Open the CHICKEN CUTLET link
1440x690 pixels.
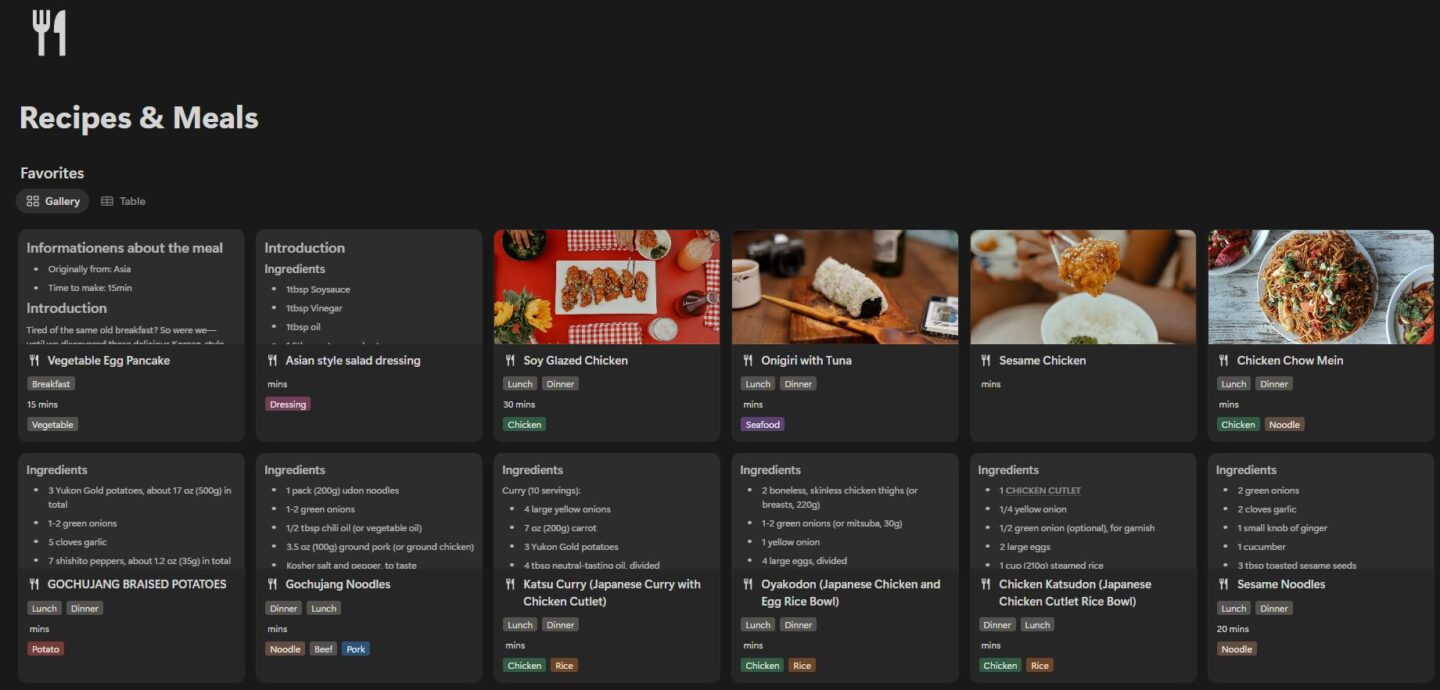1046,490
